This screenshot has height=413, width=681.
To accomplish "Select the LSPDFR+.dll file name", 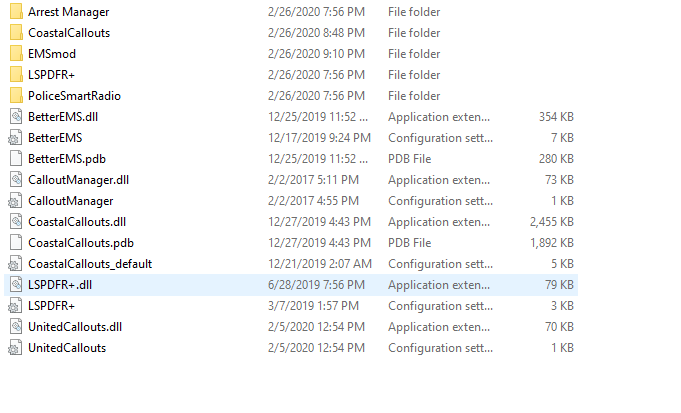I will (x=60, y=285).
